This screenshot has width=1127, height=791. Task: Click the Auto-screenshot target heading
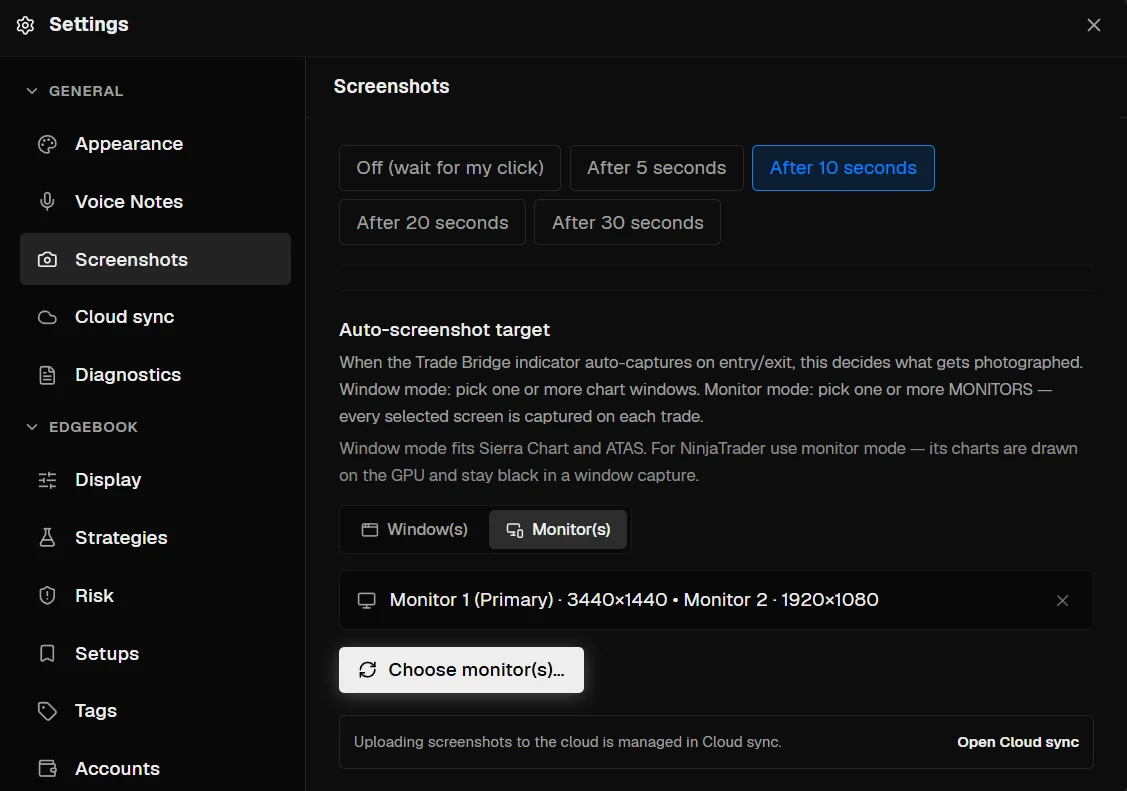[444, 330]
